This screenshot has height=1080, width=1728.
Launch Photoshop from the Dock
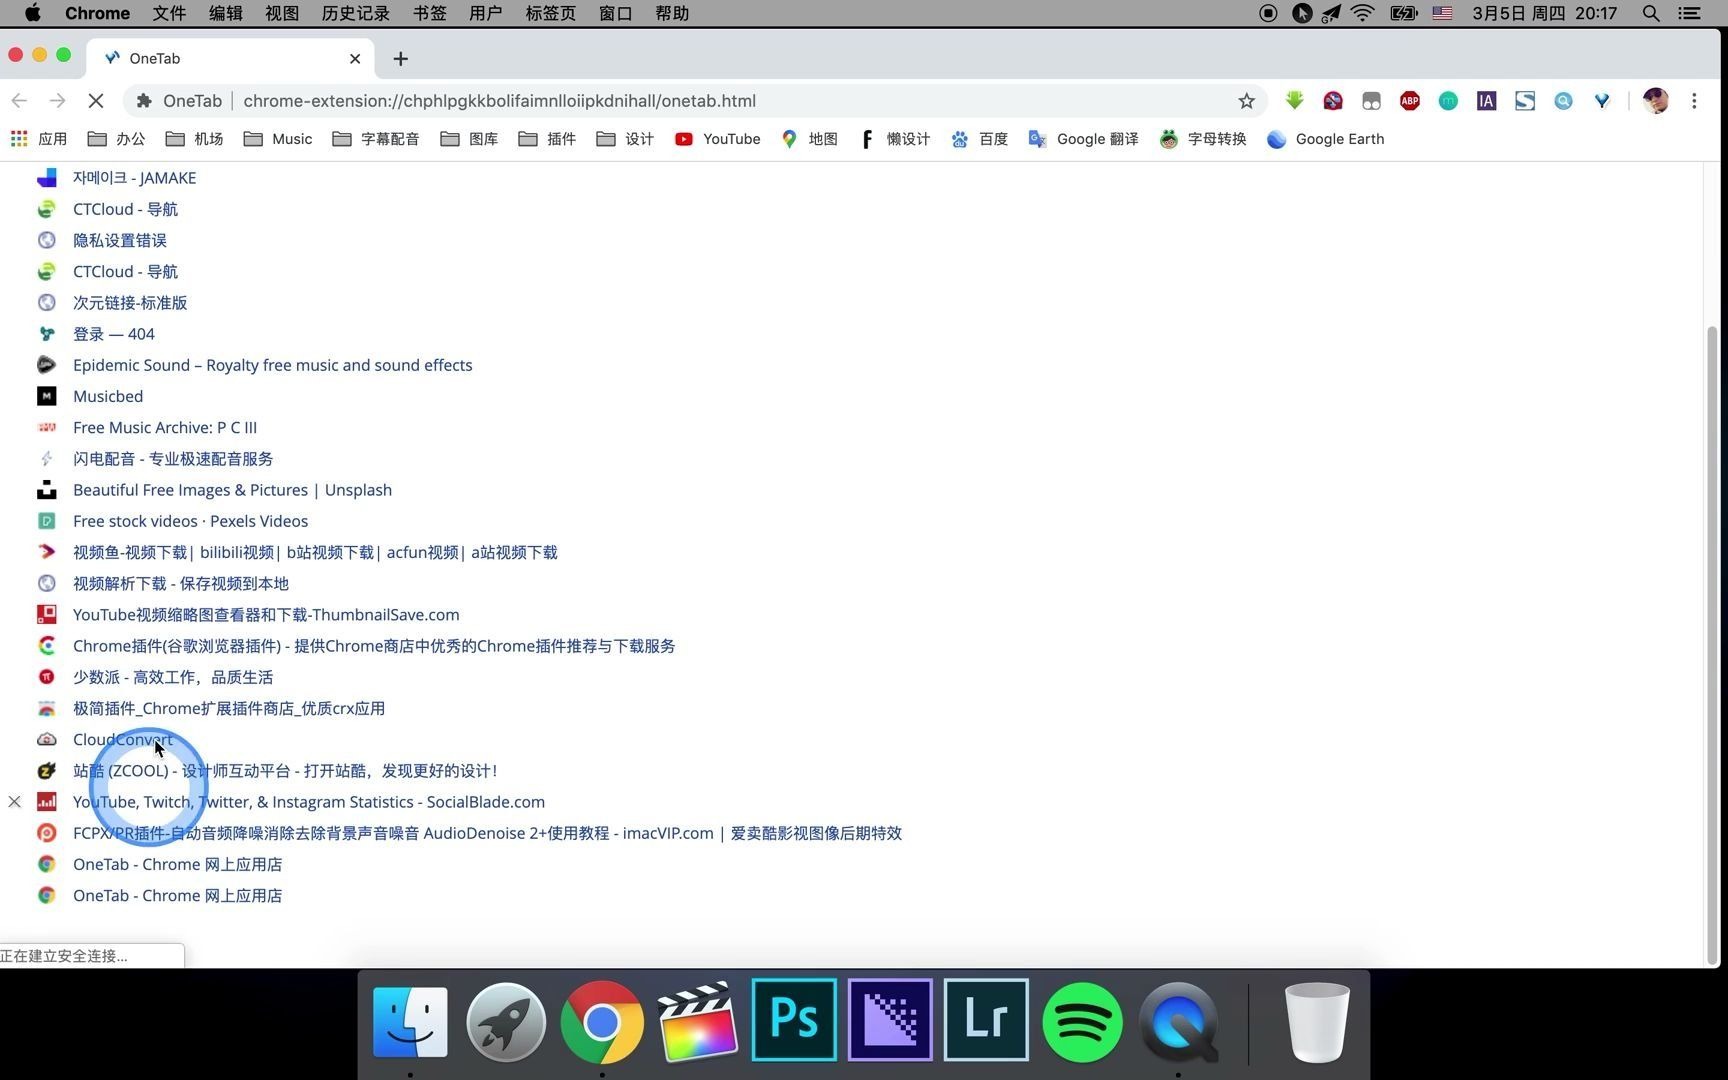point(793,1020)
